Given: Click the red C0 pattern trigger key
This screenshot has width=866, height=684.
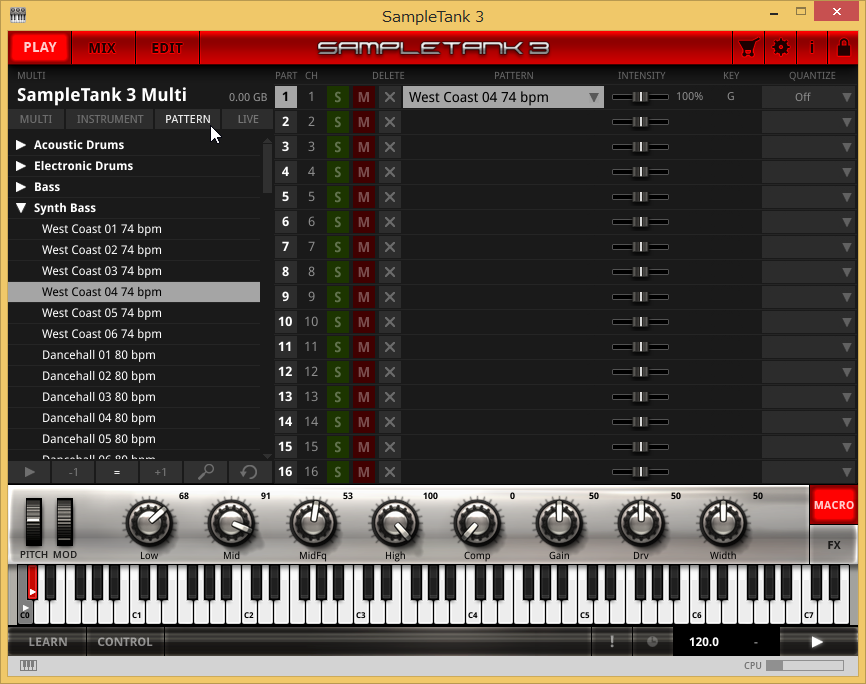Looking at the screenshot, I should tap(33, 582).
